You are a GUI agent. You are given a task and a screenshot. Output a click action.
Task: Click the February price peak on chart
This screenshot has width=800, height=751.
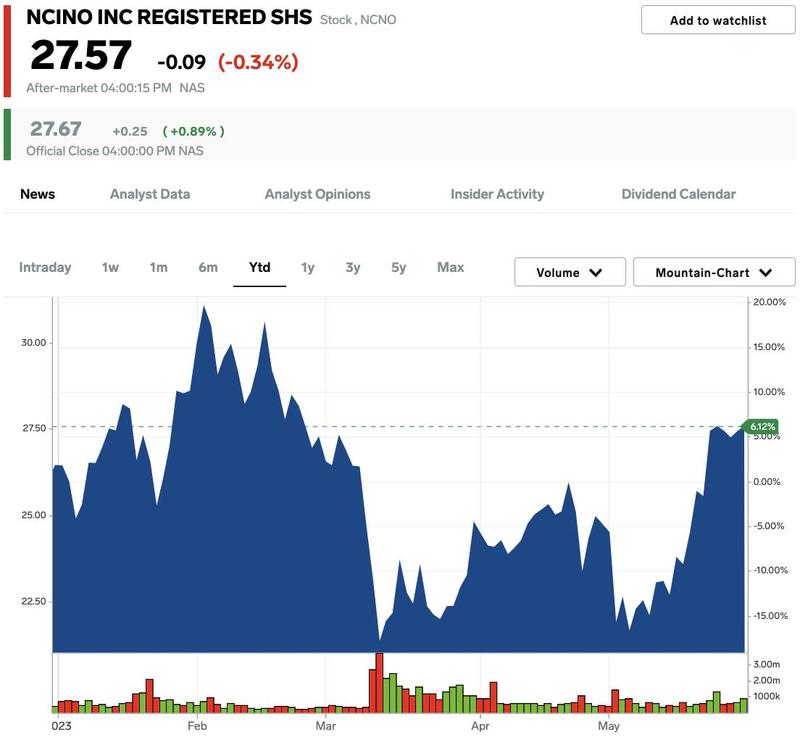(x=204, y=307)
